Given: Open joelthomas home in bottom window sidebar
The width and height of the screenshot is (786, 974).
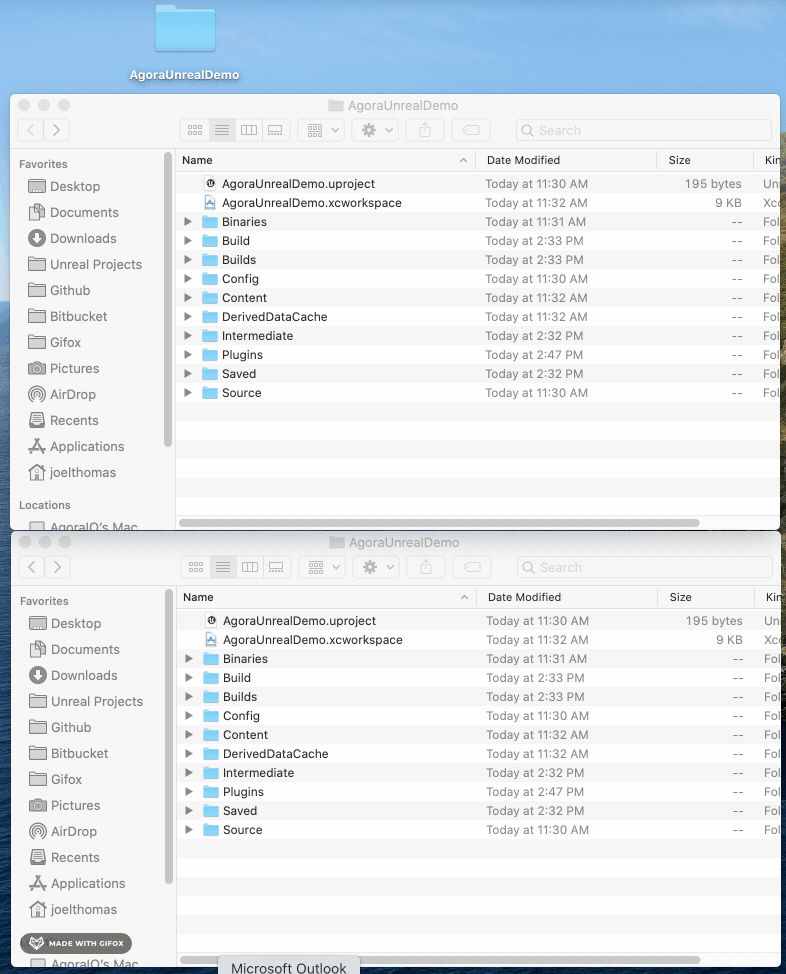Looking at the screenshot, I should pos(73,909).
